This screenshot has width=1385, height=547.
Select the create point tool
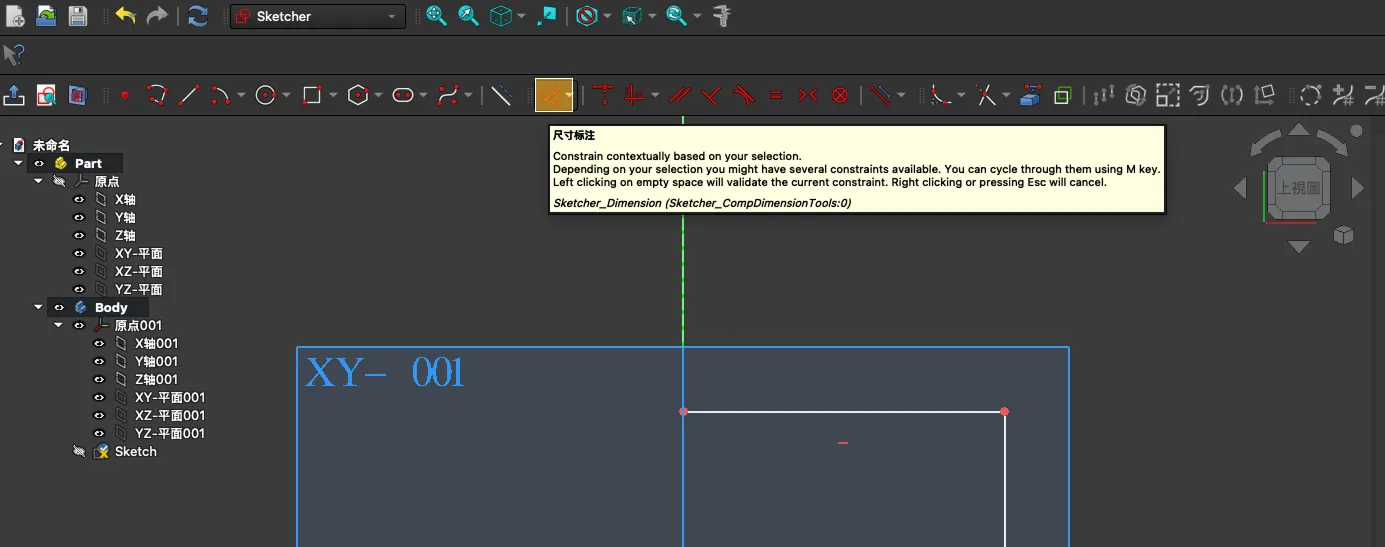point(125,95)
